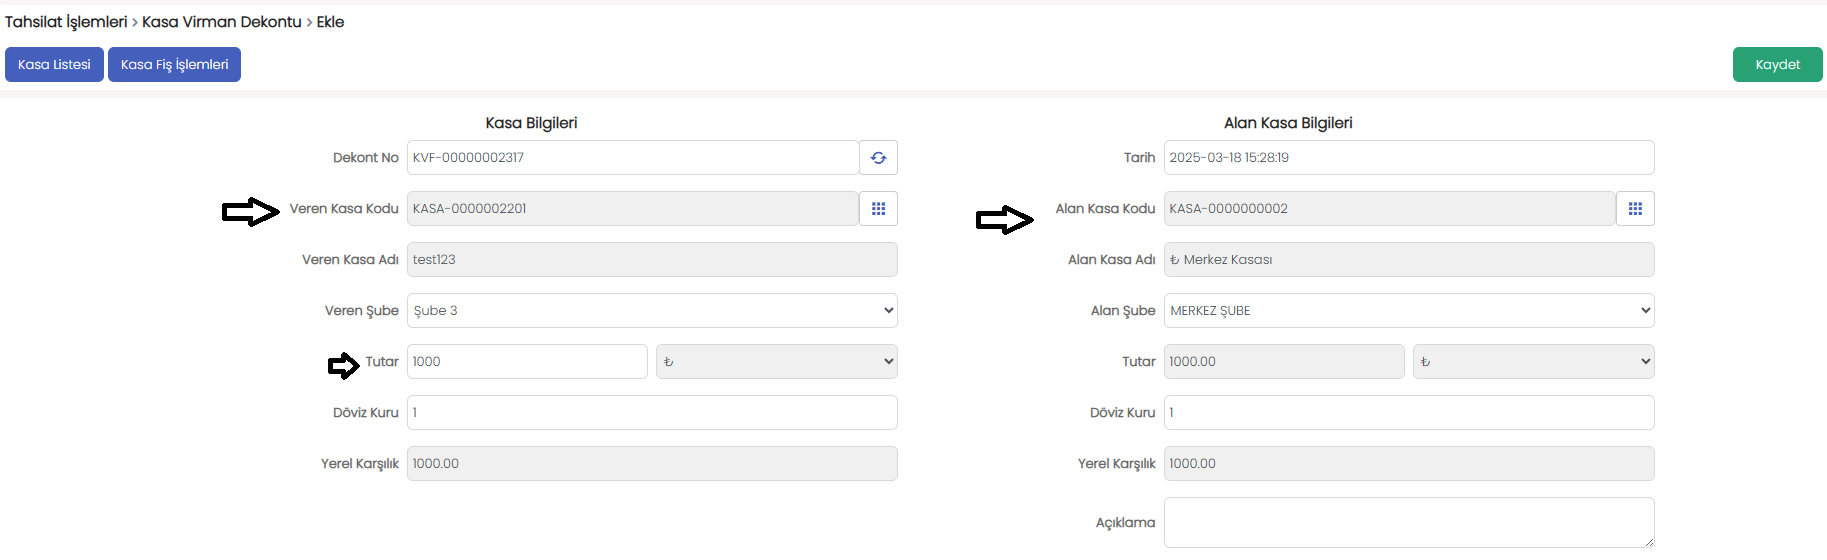Image resolution: width=1827 pixels, height=560 pixels.
Task: Expand the Veren Şube dropdown
Action: click(x=652, y=311)
